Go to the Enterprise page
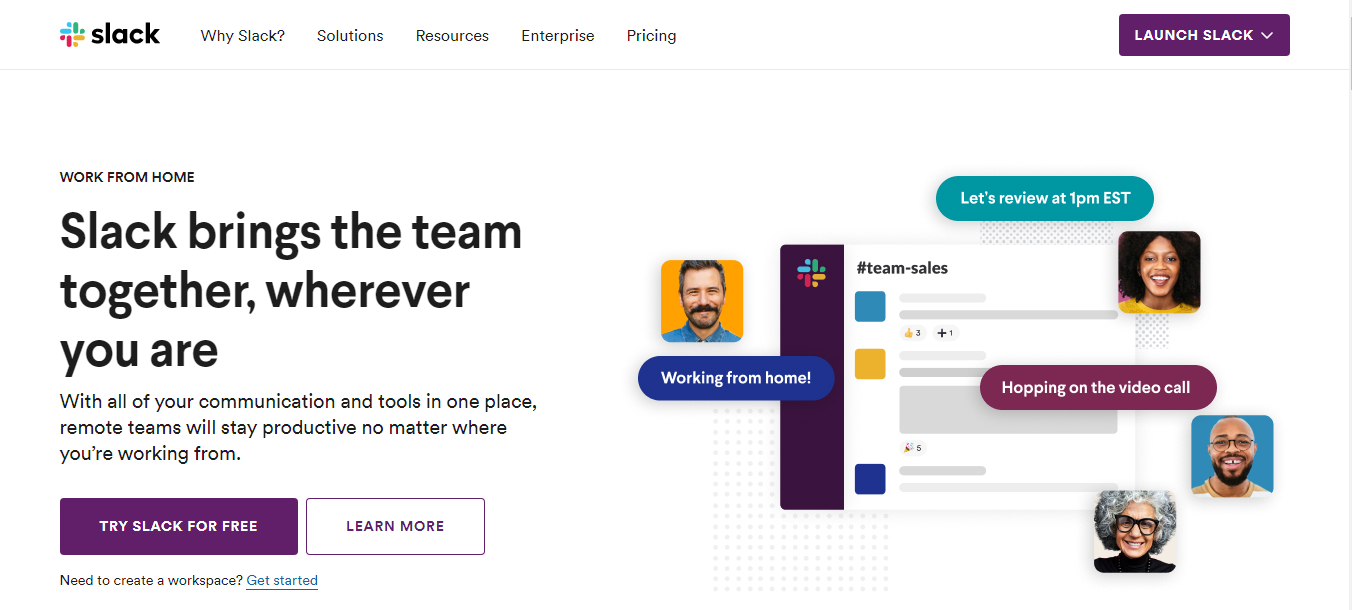This screenshot has height=610, width=1352. click(558, 36)
